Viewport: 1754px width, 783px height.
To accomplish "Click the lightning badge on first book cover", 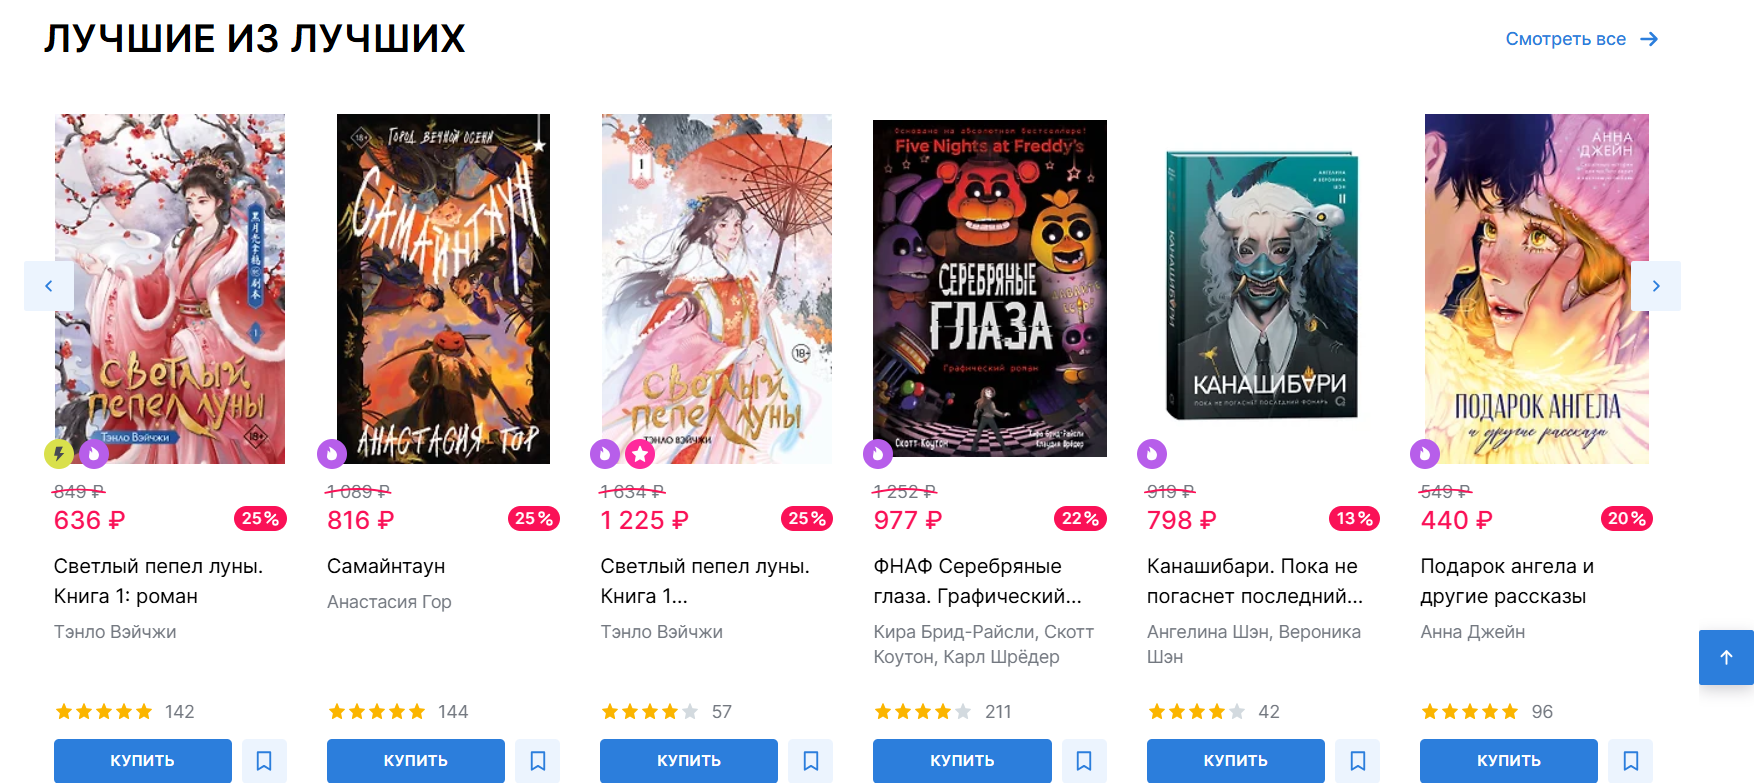I will pos(59,454).
